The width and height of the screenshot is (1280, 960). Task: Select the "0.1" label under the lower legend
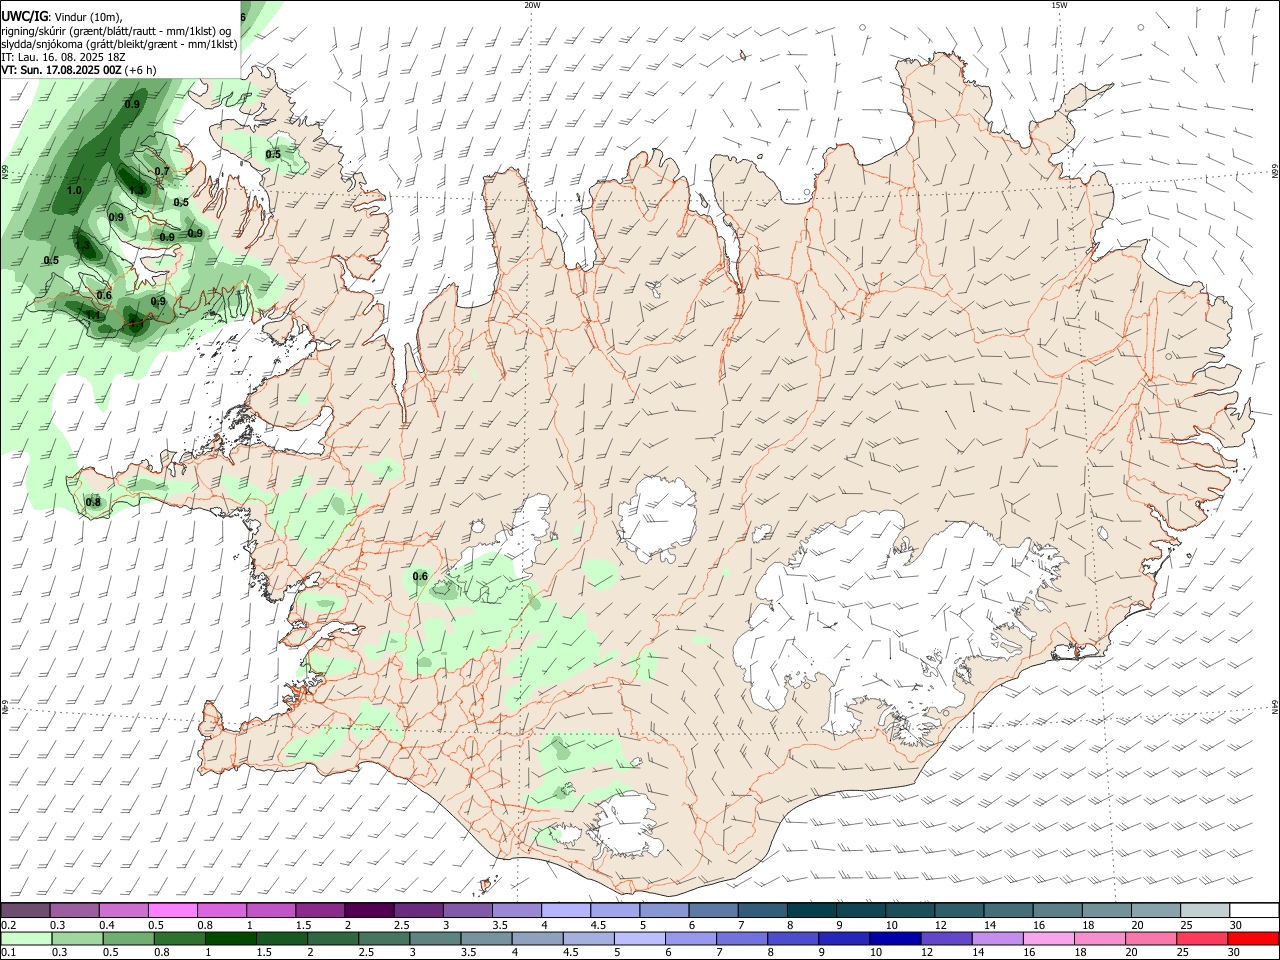coord(8,952)
